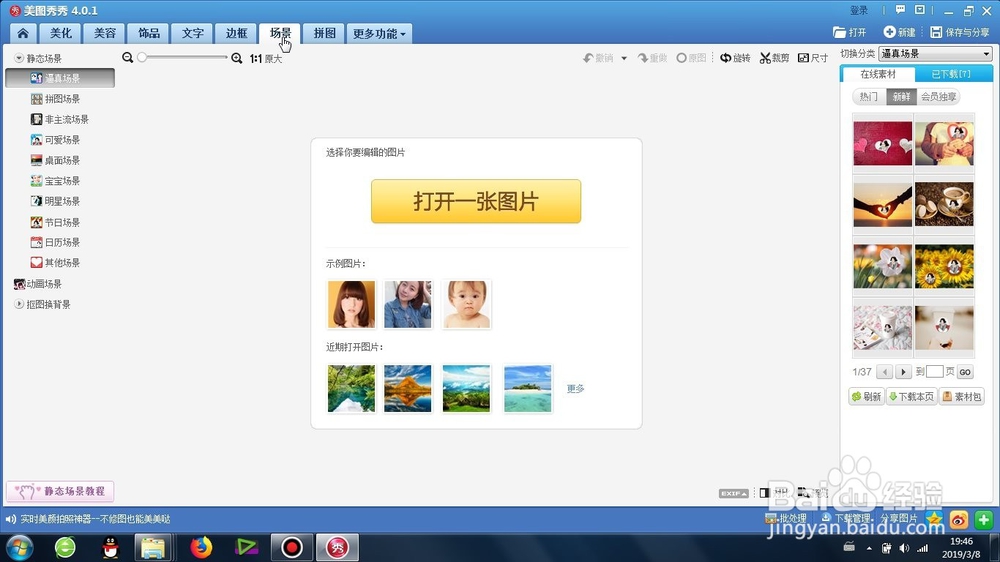
Task: Pick the coffee cup scene template
Action: tap(945, 205)
